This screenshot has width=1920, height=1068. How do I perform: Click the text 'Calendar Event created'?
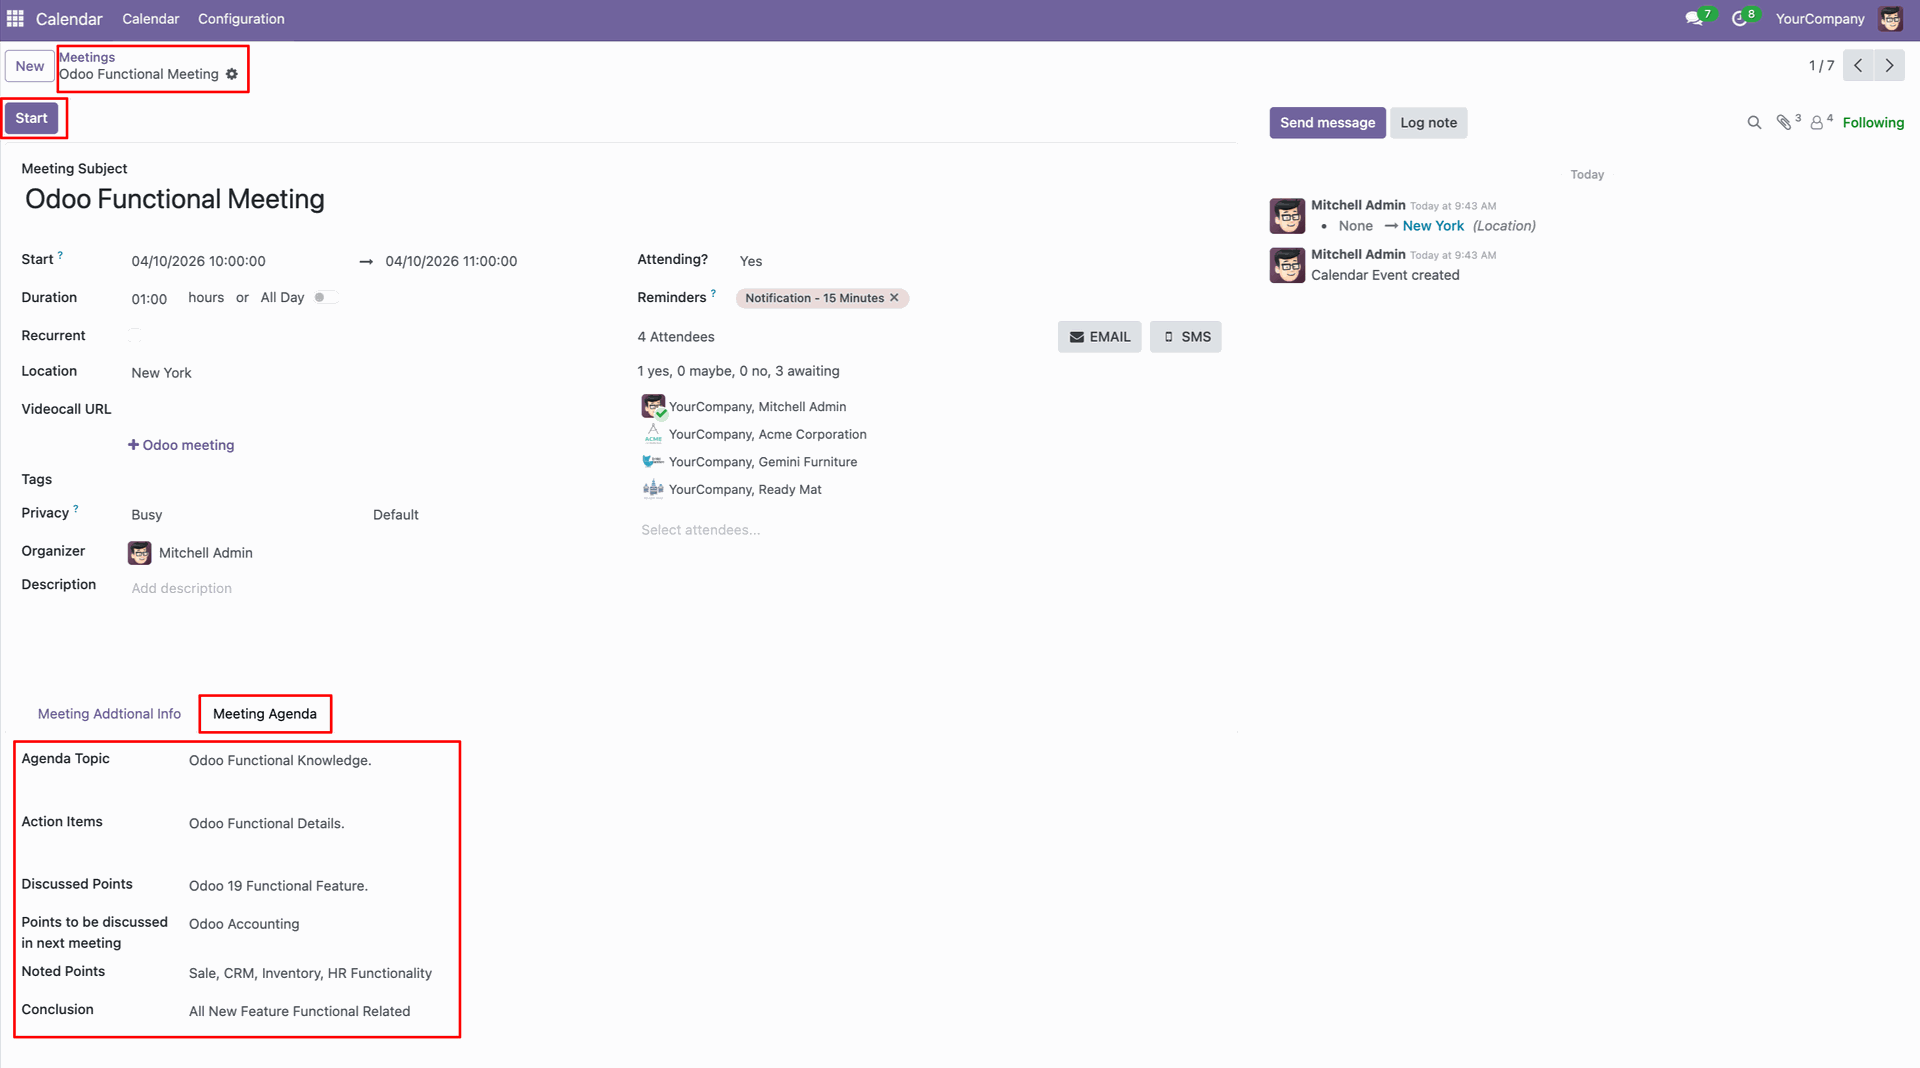click(1385, 275)
